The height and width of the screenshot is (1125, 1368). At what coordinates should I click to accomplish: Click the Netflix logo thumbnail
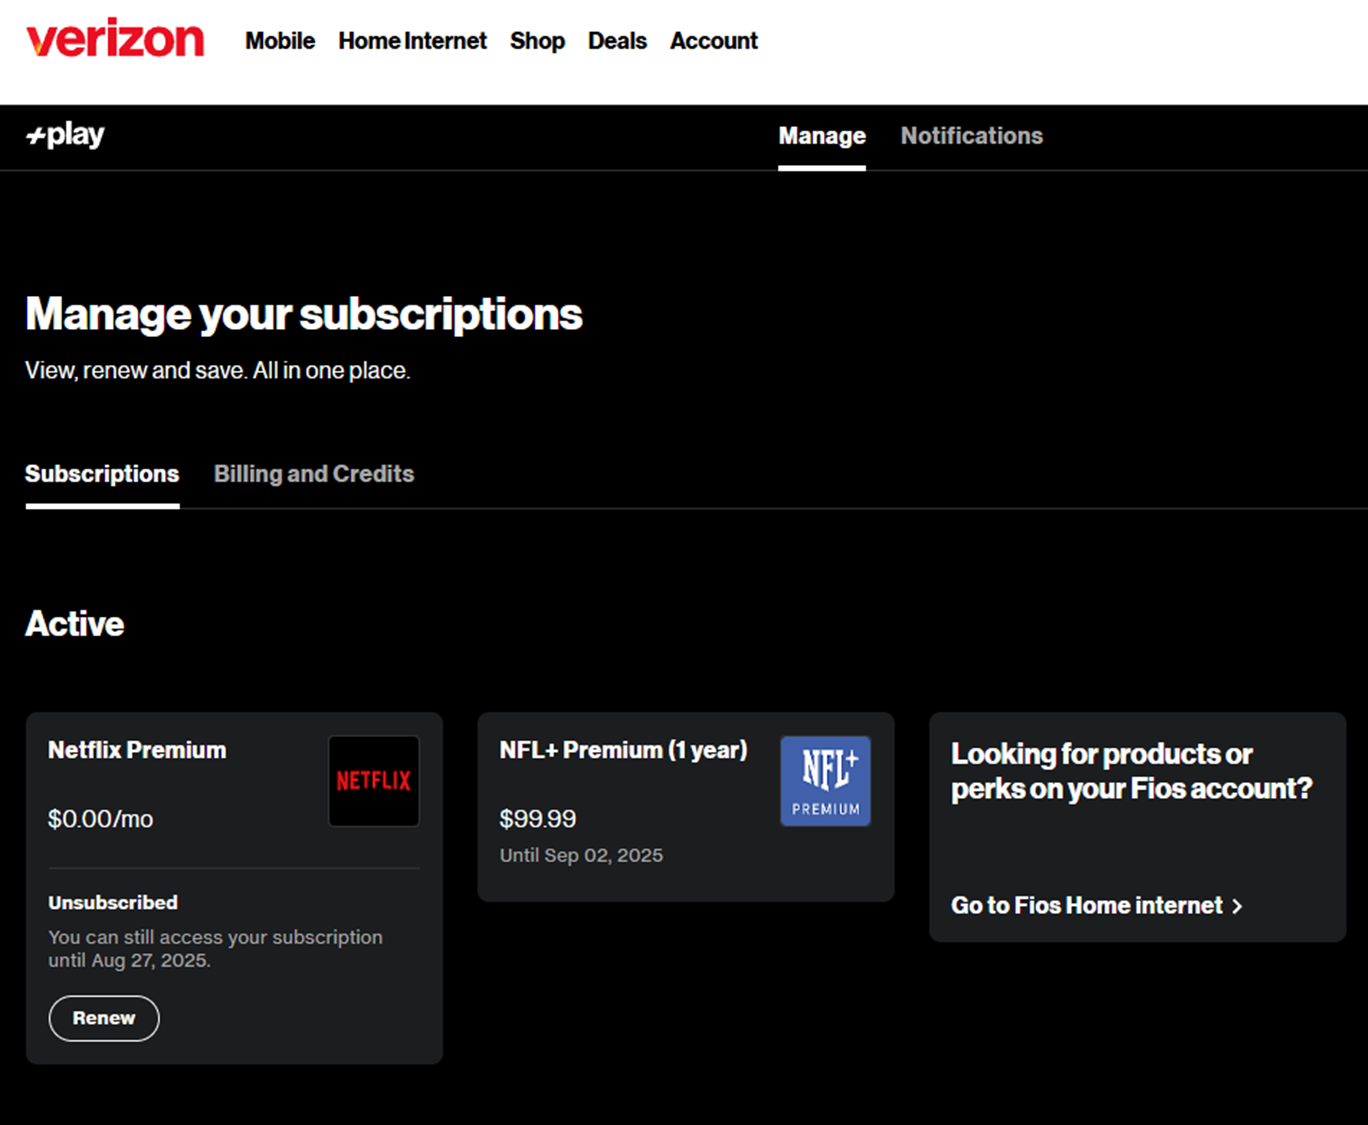[374, 781]
